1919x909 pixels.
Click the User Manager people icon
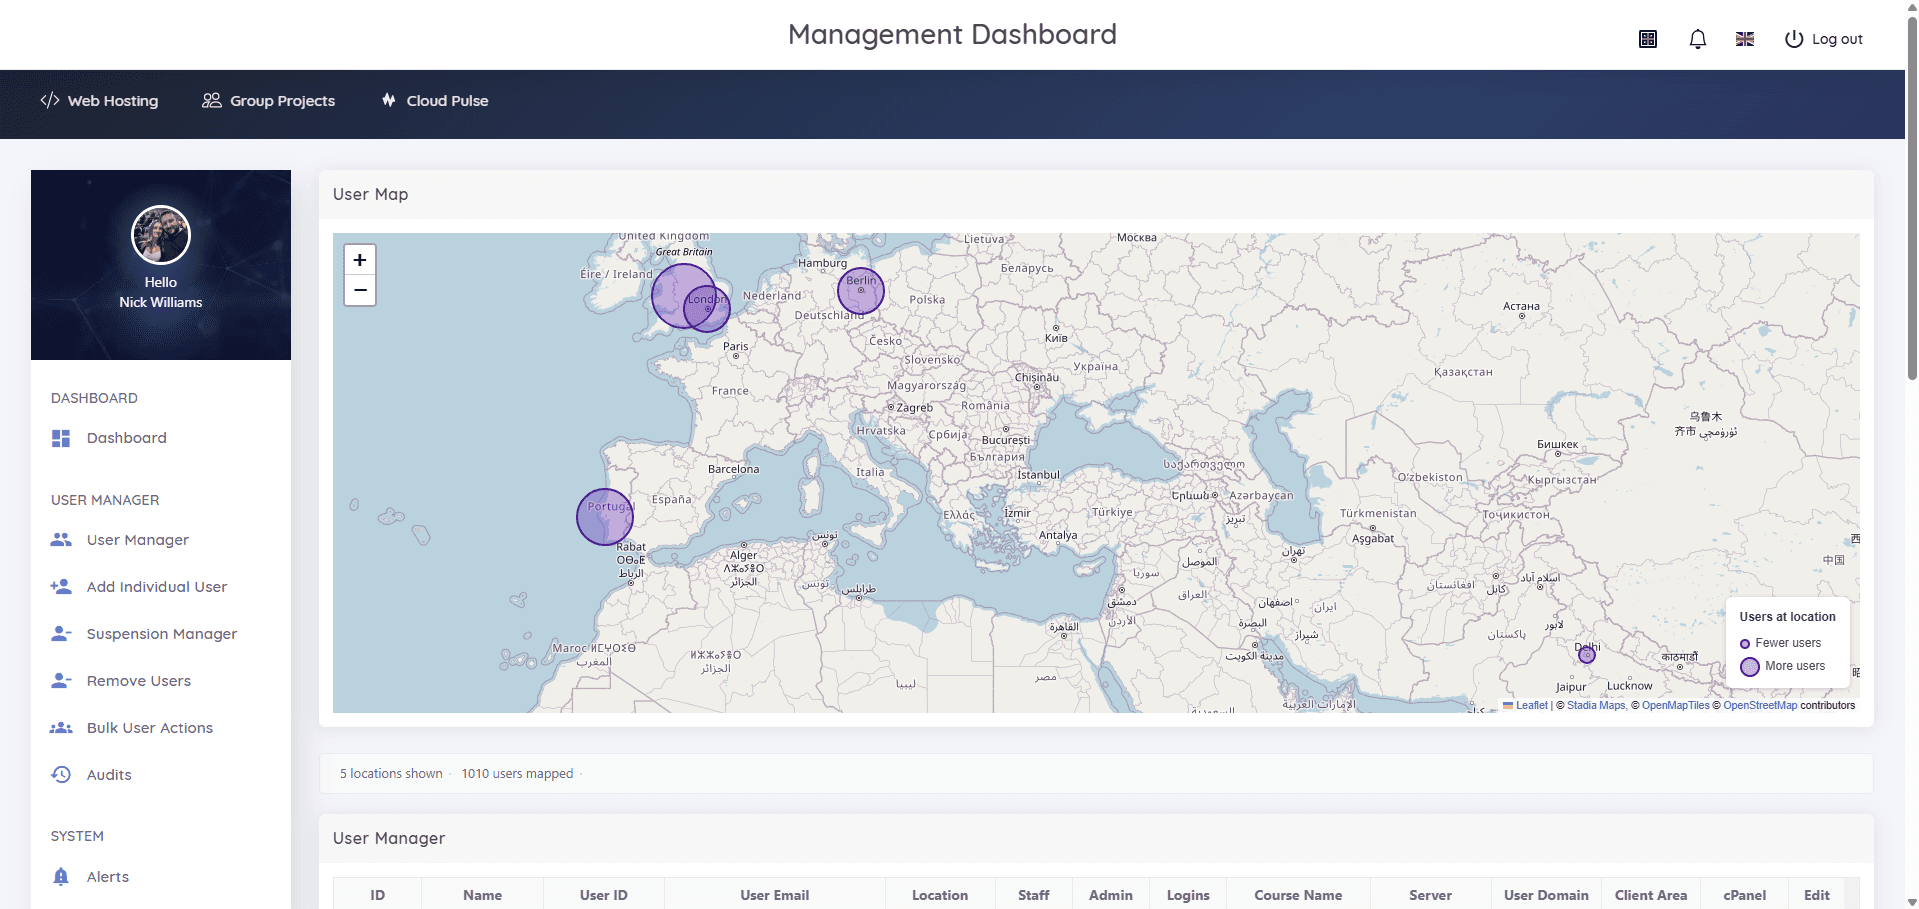coord(61,540)
